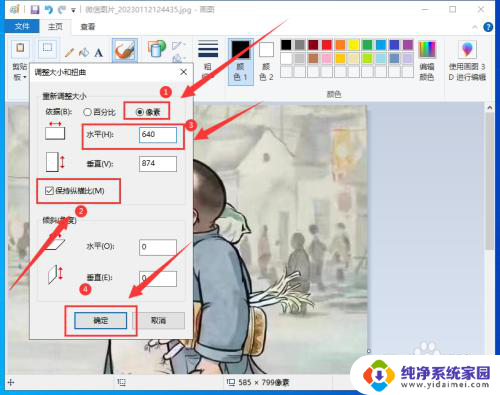Select the 像素 radio button
Viewport: 500px width, 395px height.
(x=140, y=112)
